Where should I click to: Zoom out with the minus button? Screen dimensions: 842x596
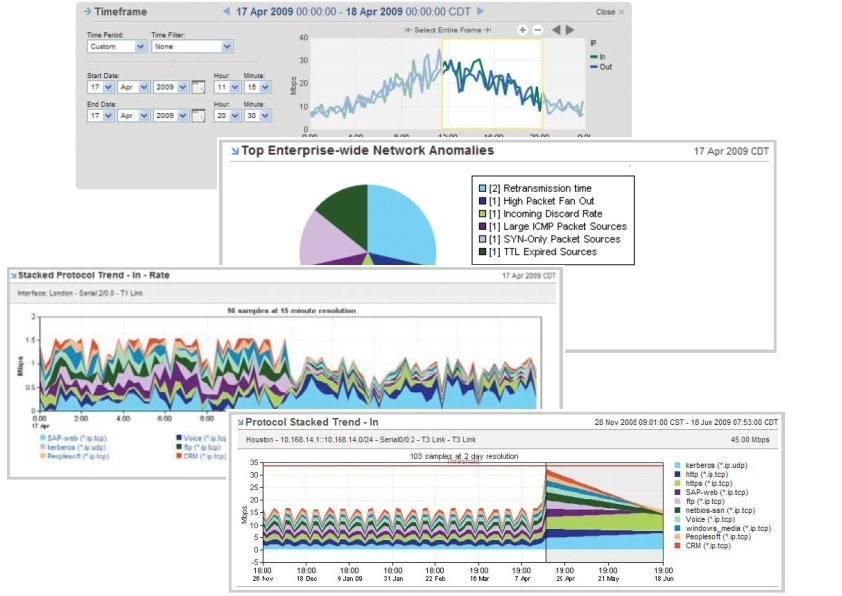537,30
